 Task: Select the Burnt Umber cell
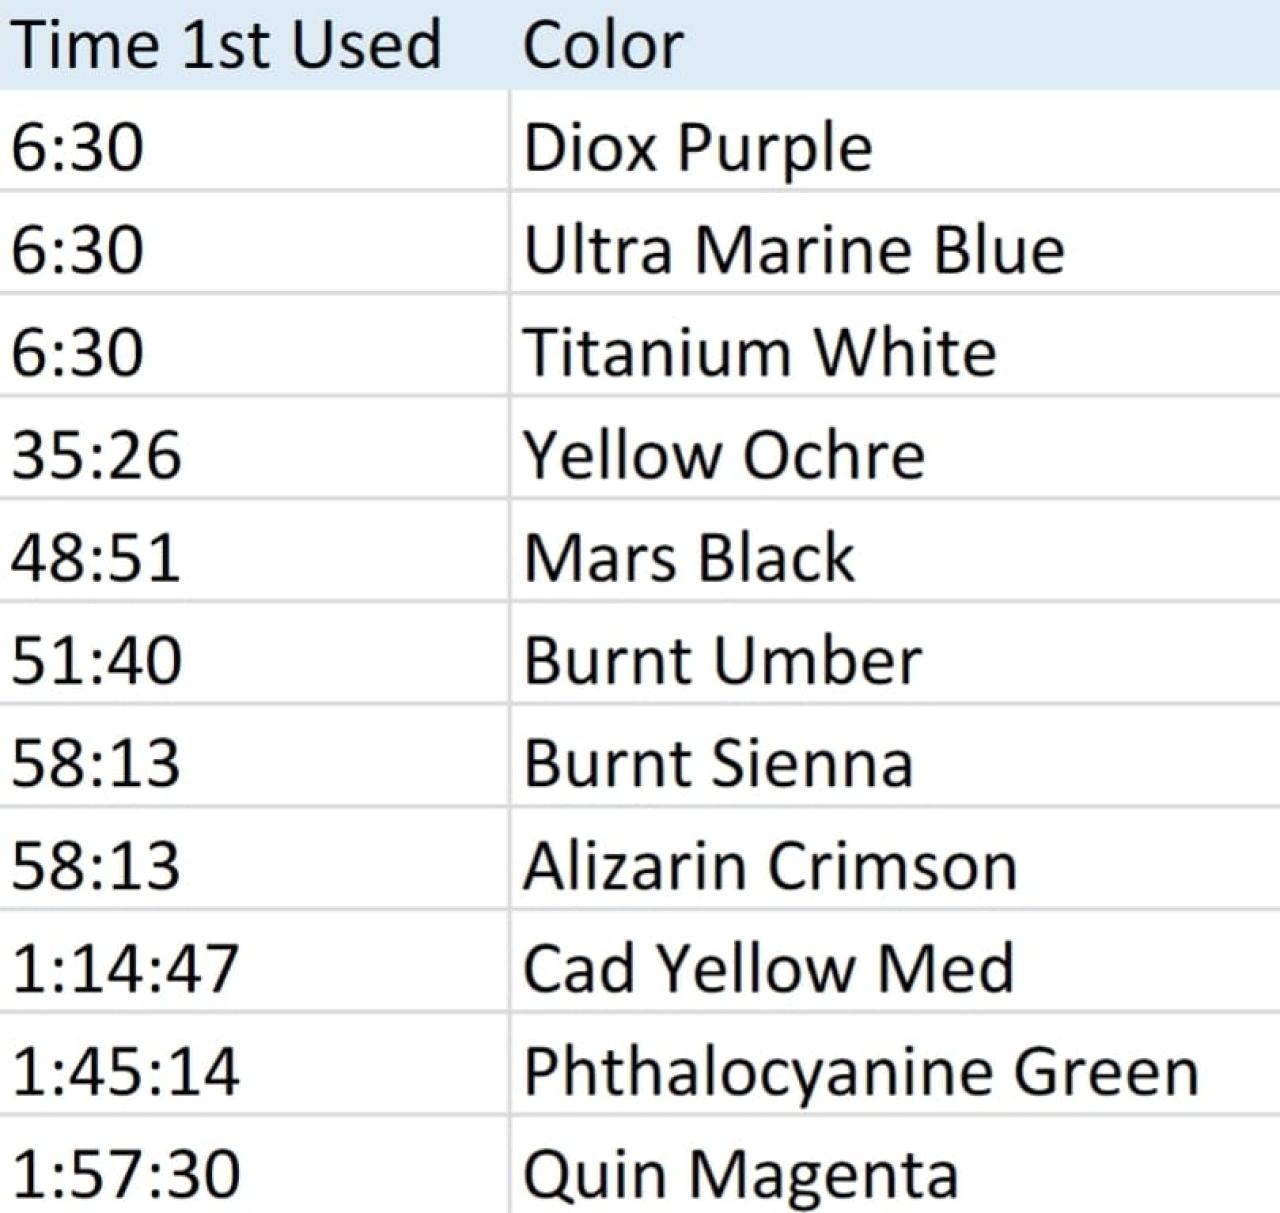coord(722,661)
